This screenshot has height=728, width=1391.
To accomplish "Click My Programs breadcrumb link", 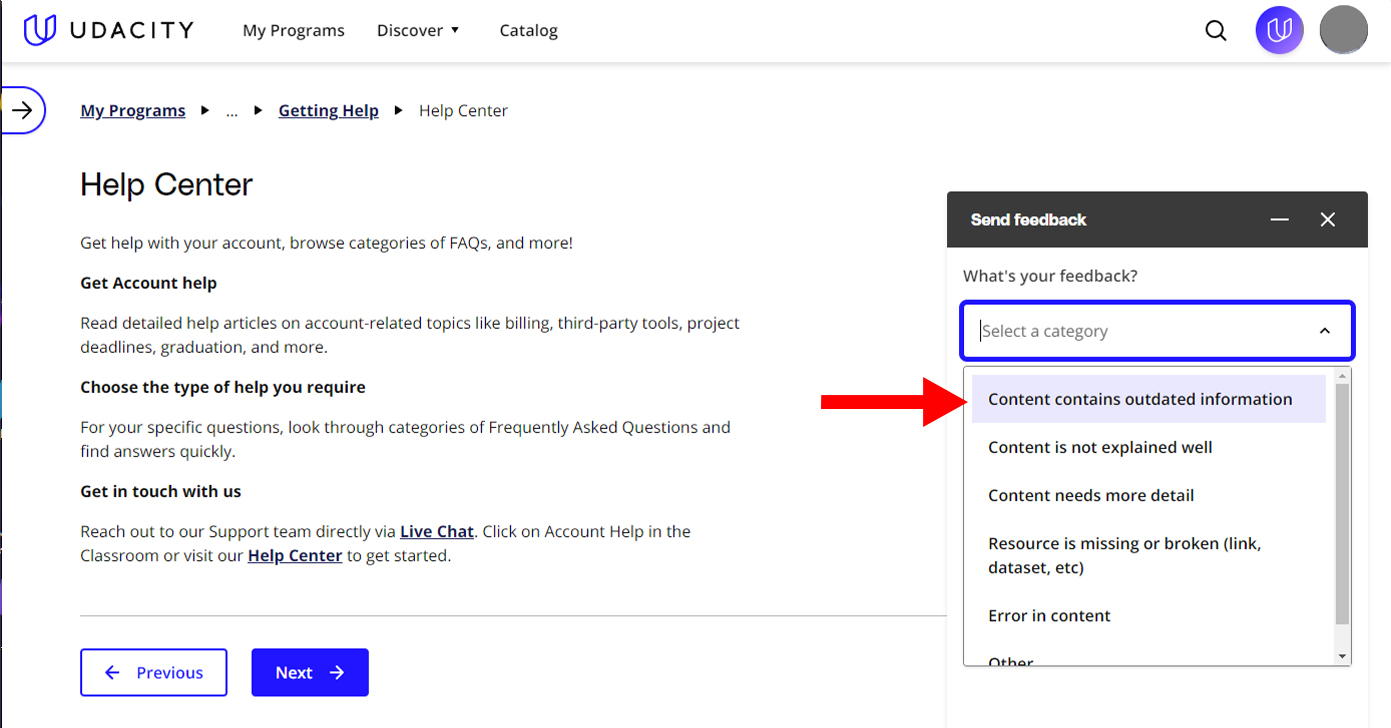I will [133, 111].
